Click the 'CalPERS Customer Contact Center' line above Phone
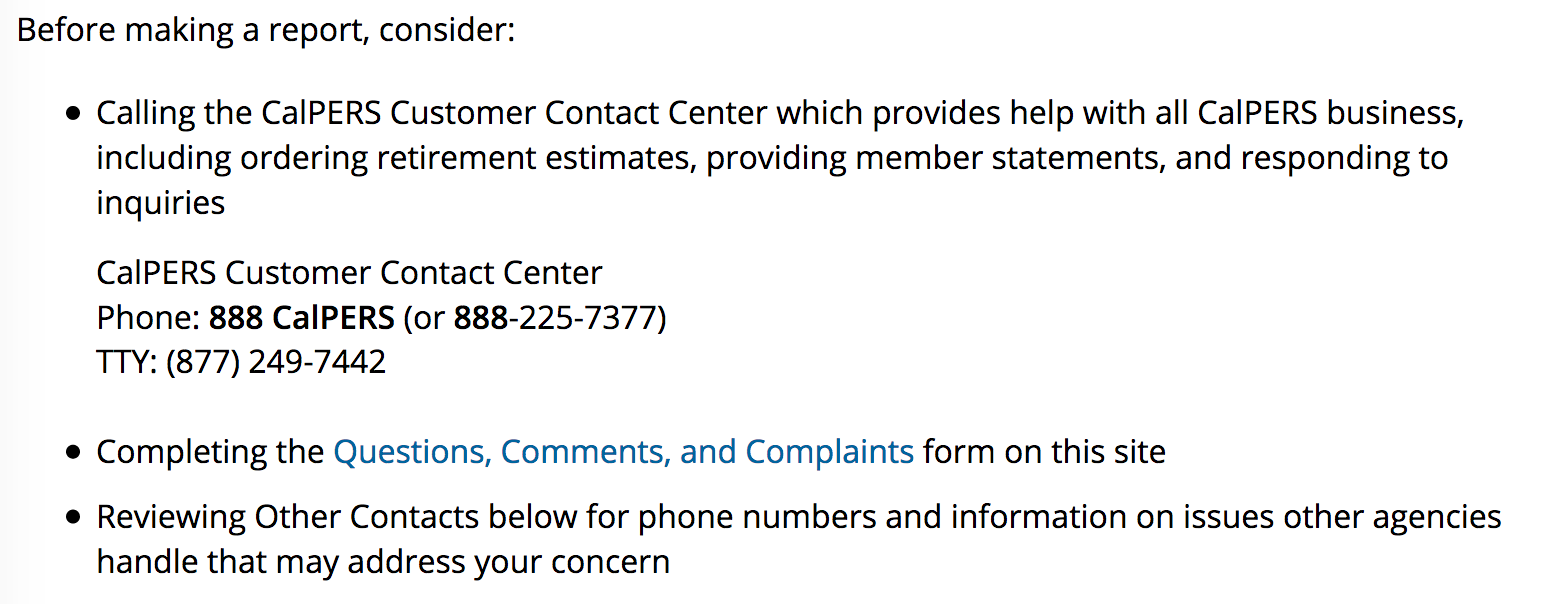The height and width of the screenshot is (604, 1546). (x=349, y=273)
